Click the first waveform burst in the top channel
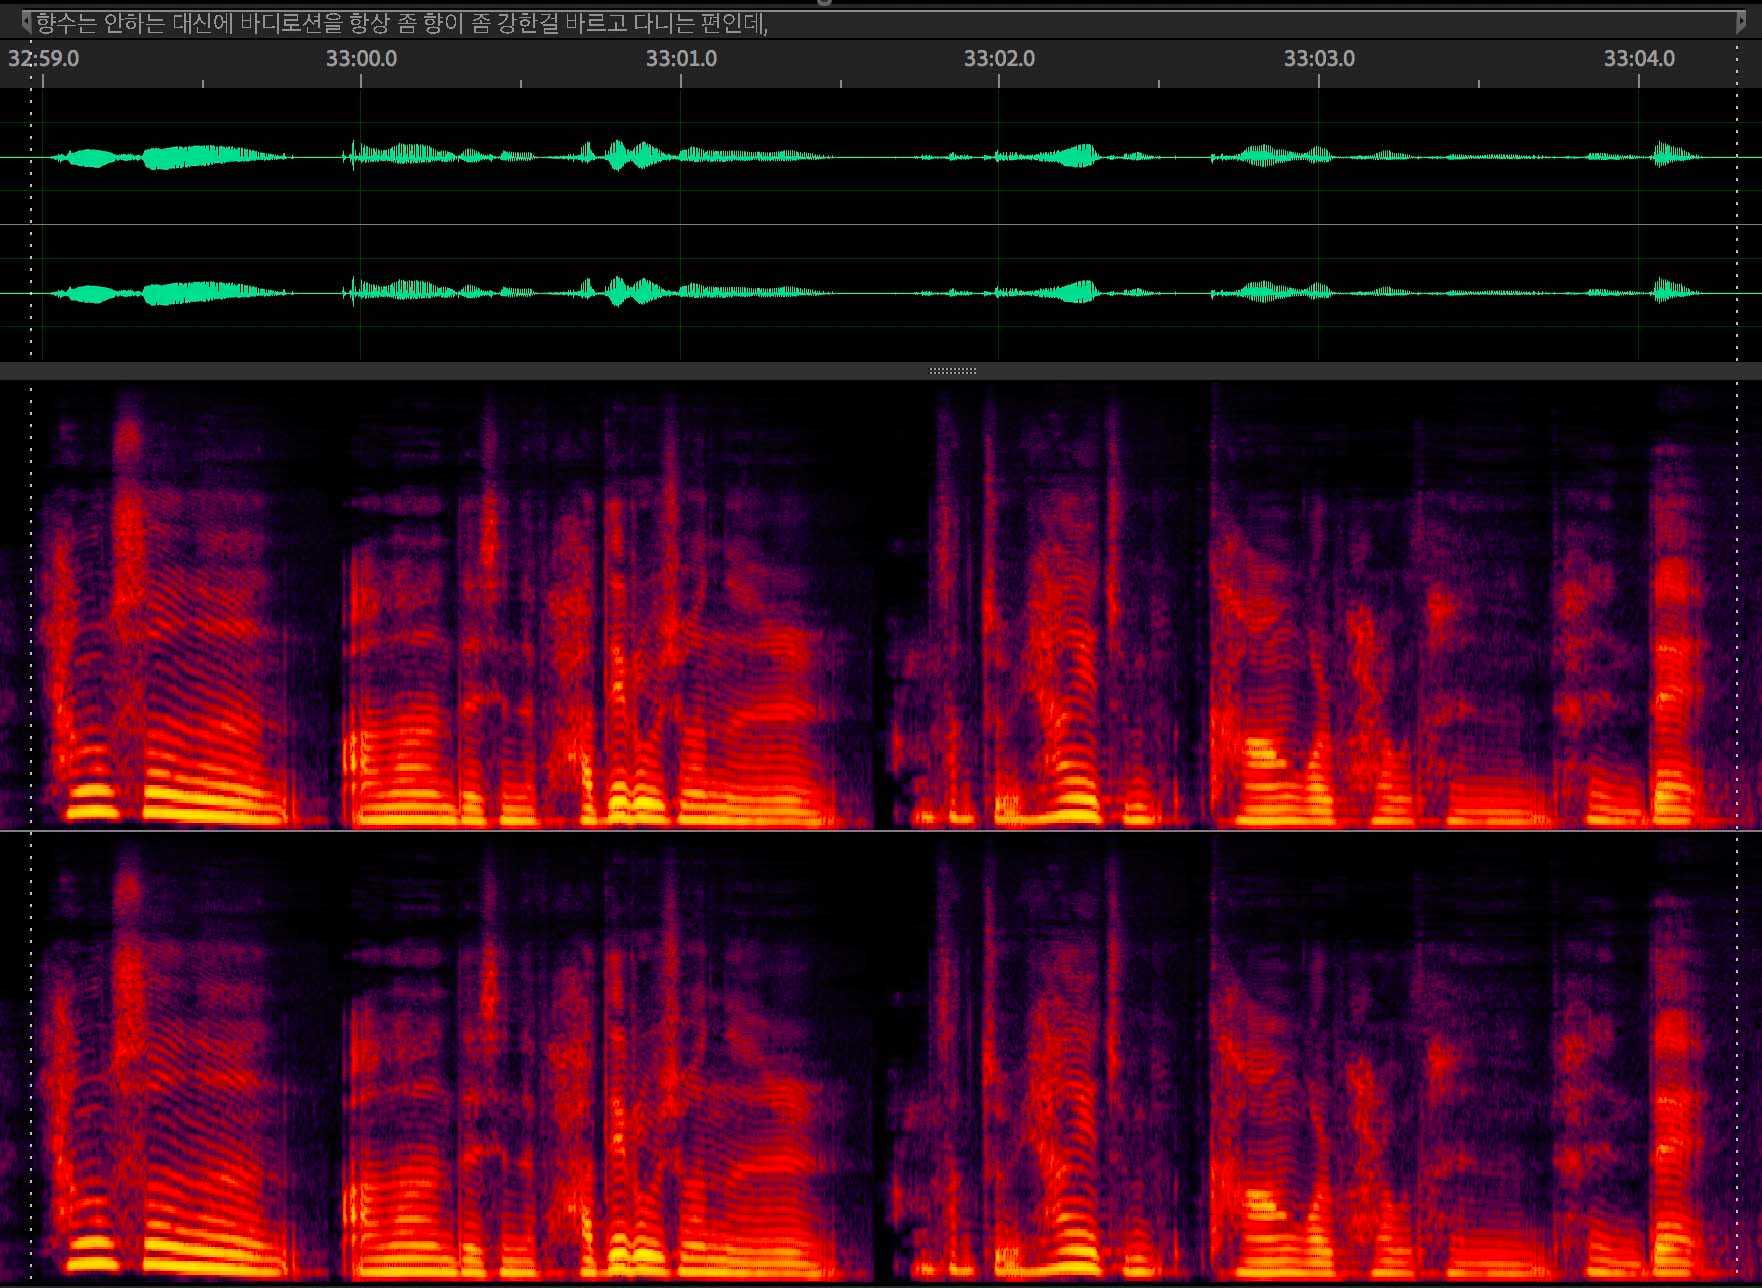This screenshot has width=1762, height=1288. (x=88, y=157)
